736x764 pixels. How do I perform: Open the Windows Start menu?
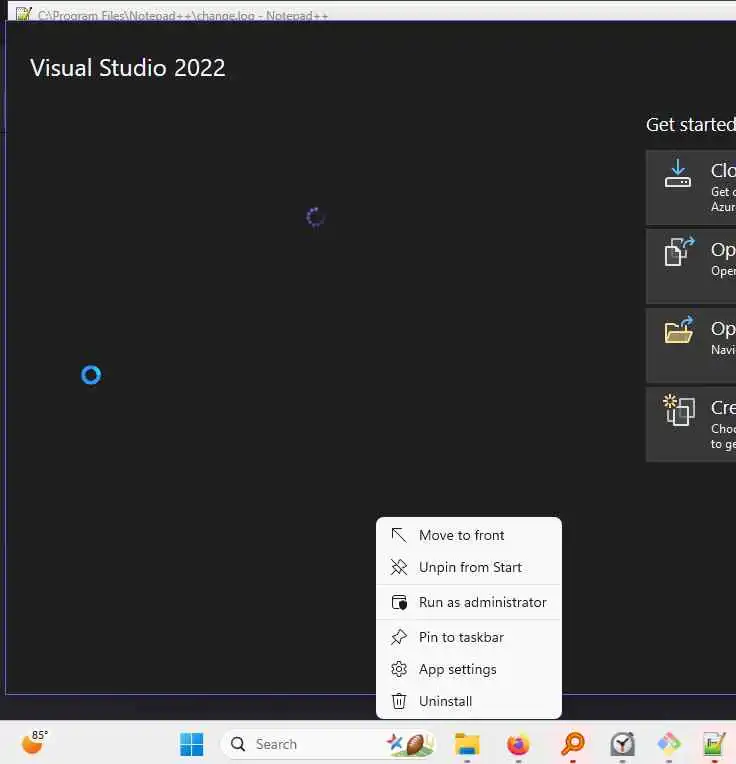(192, 744)
